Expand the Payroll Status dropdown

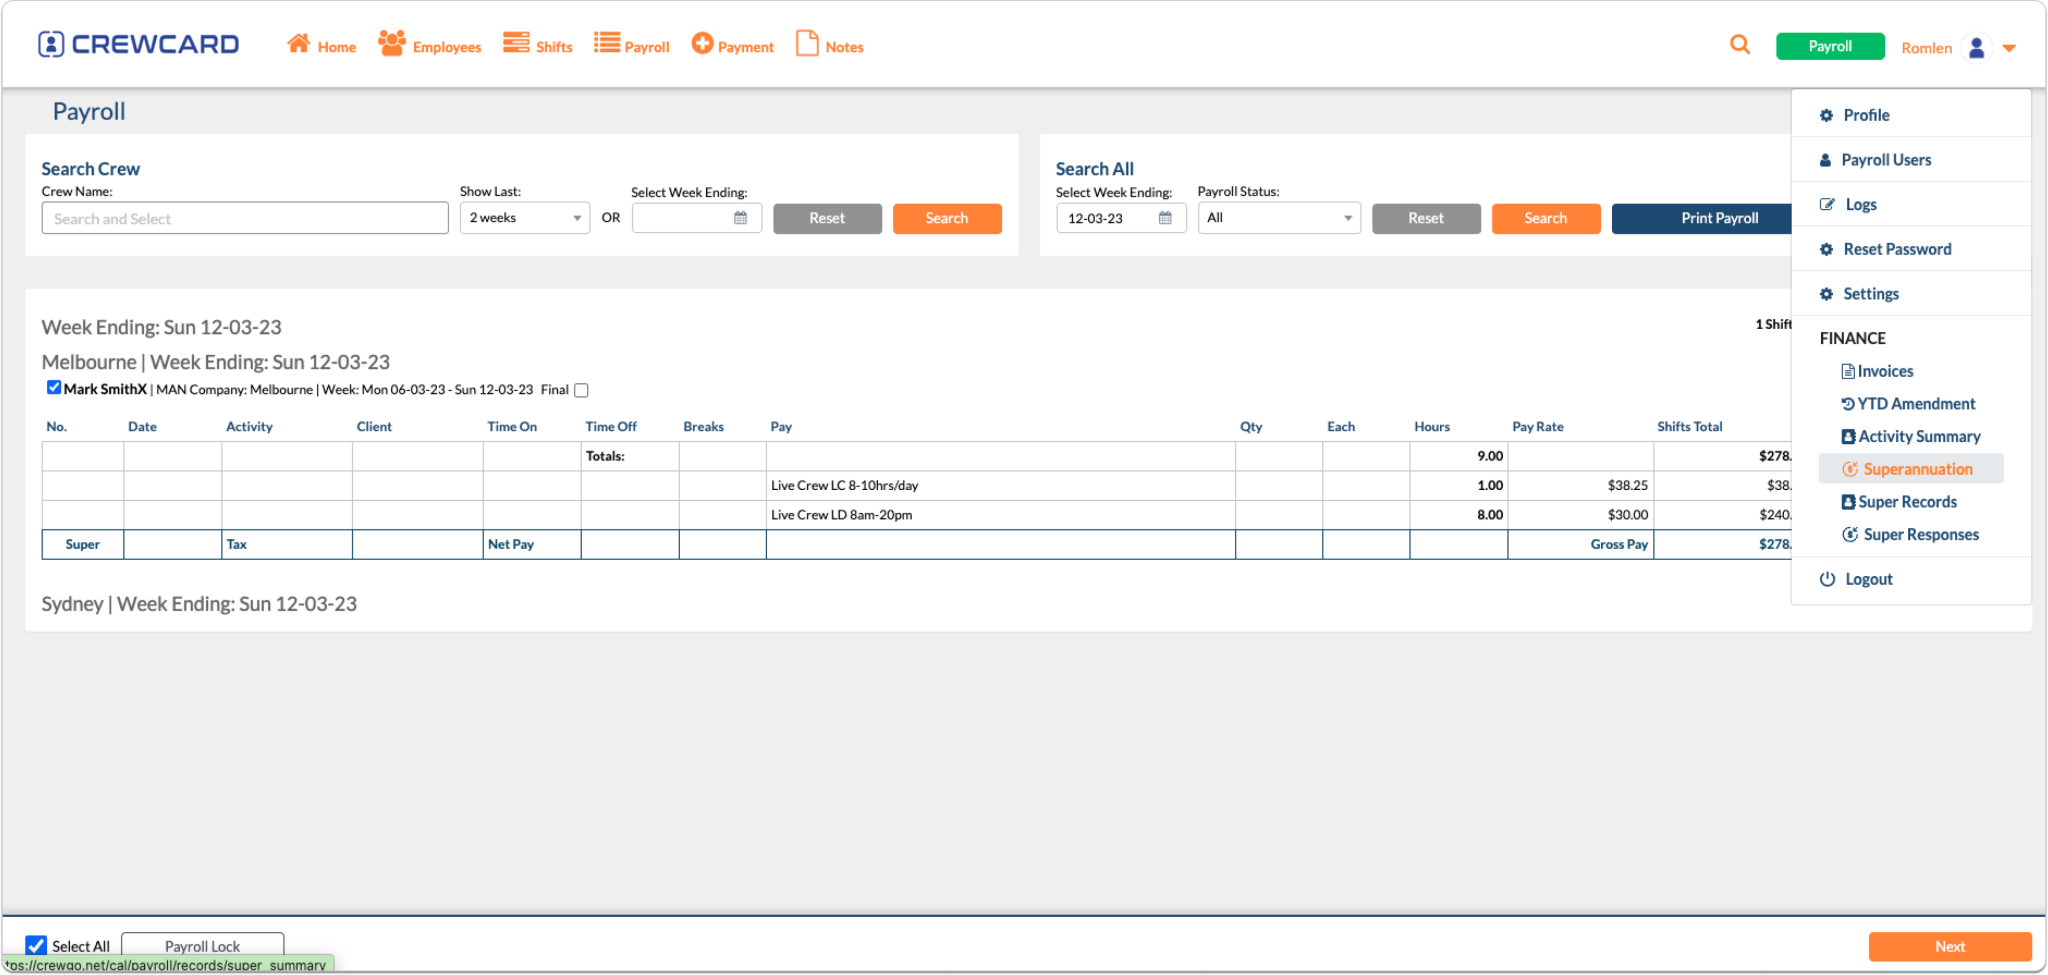tap(1278, 217)
